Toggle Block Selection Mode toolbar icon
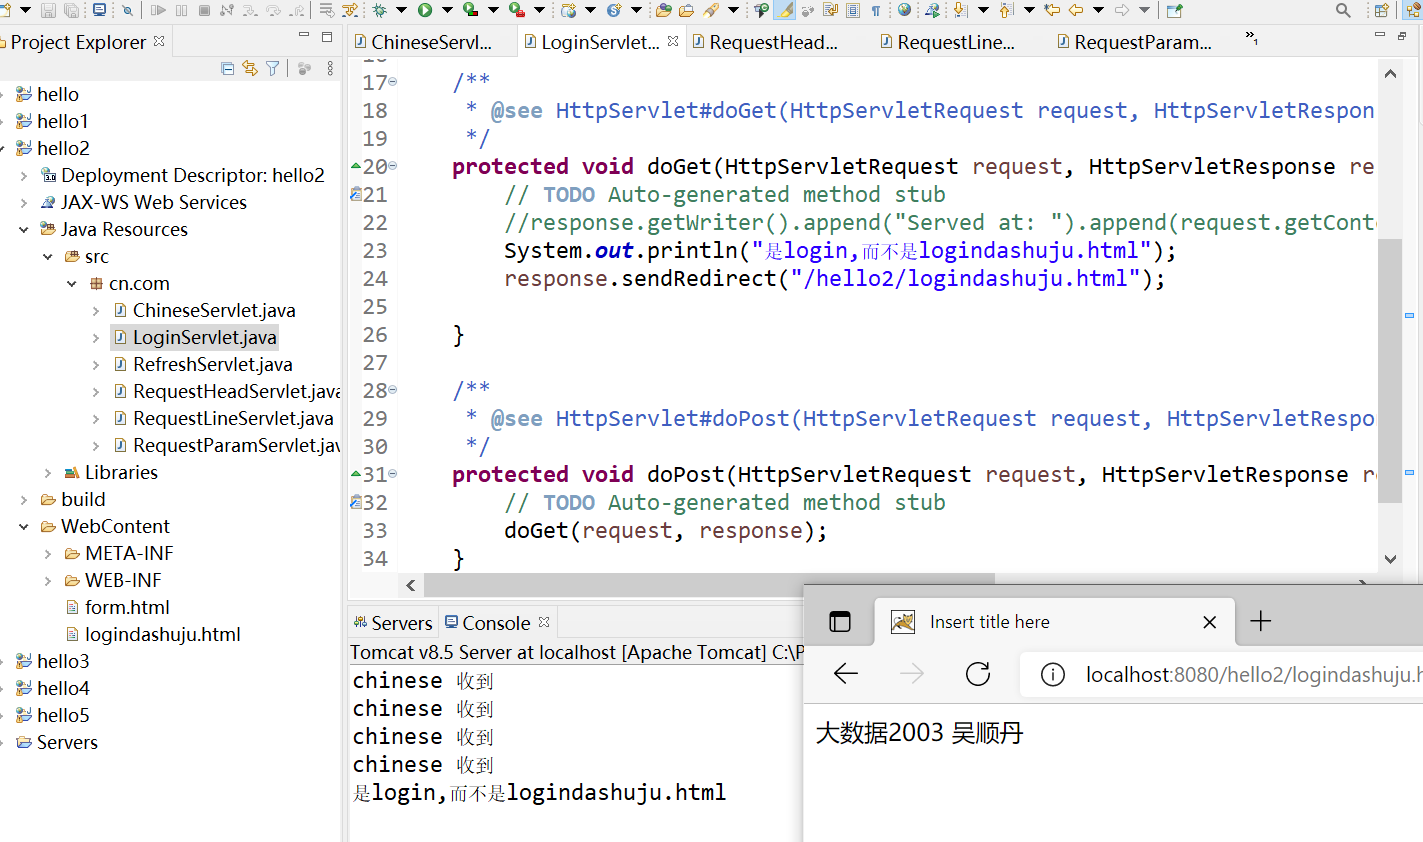Screen dimensions: 1423x842 853,10
